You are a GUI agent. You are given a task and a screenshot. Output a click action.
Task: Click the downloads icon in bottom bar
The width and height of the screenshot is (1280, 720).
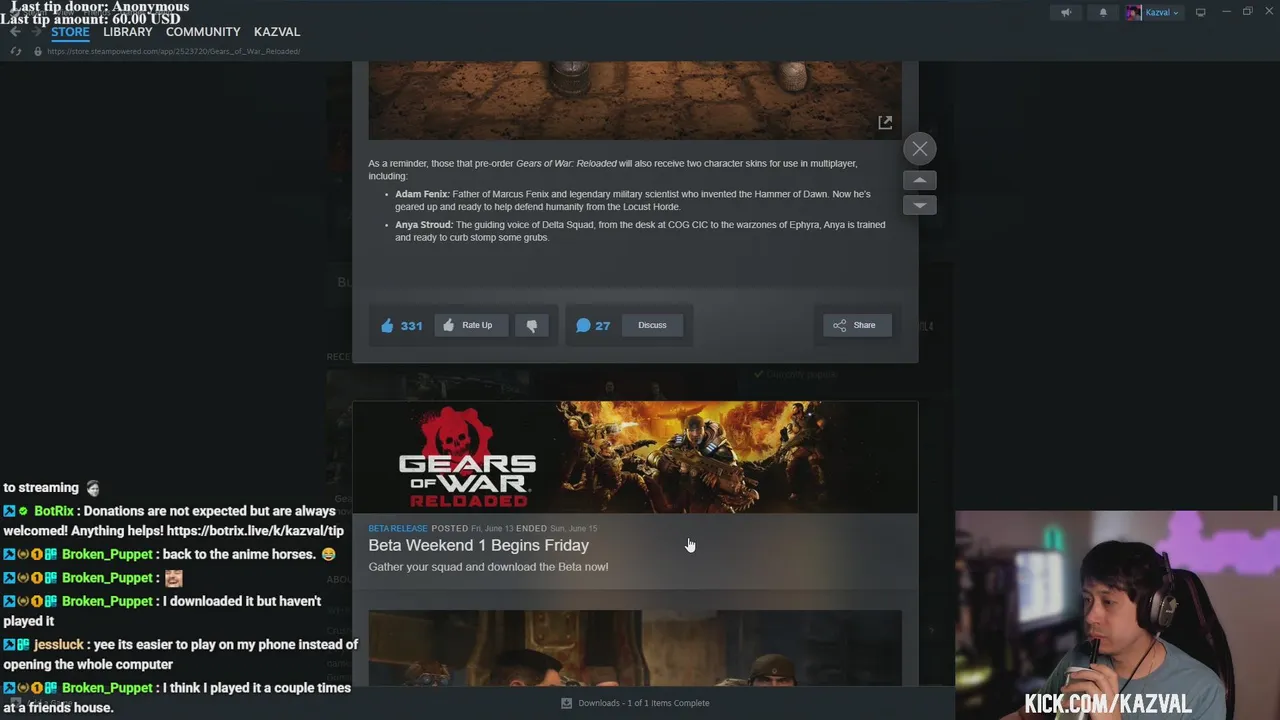click(566, 703)
